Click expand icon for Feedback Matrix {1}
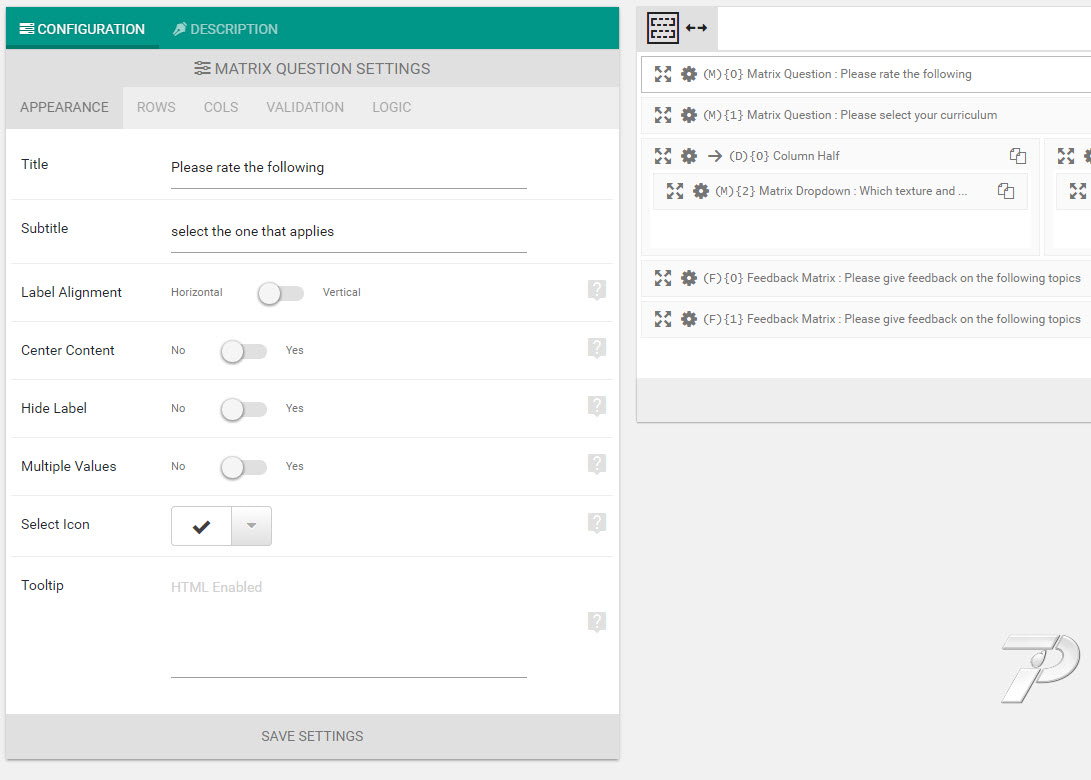This screenshot has width=1091, height=780. coord(662,319)
